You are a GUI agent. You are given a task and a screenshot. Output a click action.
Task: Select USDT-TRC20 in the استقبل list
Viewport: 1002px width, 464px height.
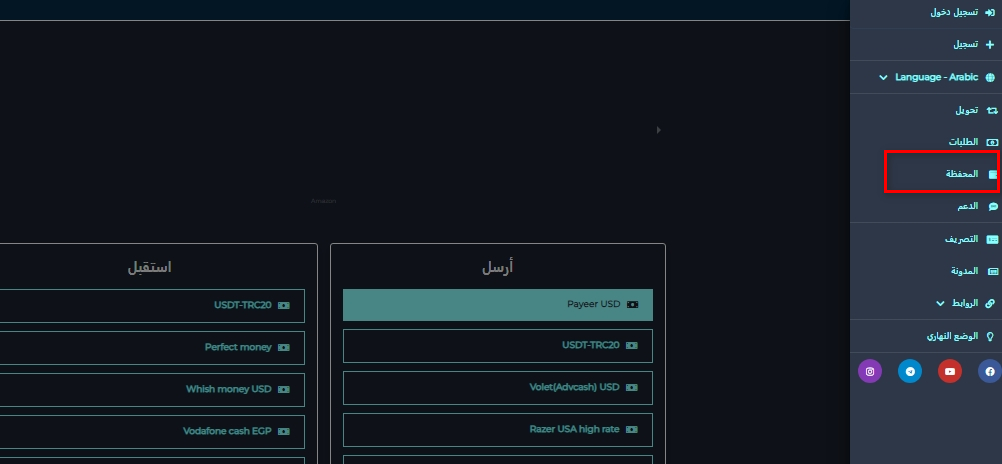(x=152, y=306)
